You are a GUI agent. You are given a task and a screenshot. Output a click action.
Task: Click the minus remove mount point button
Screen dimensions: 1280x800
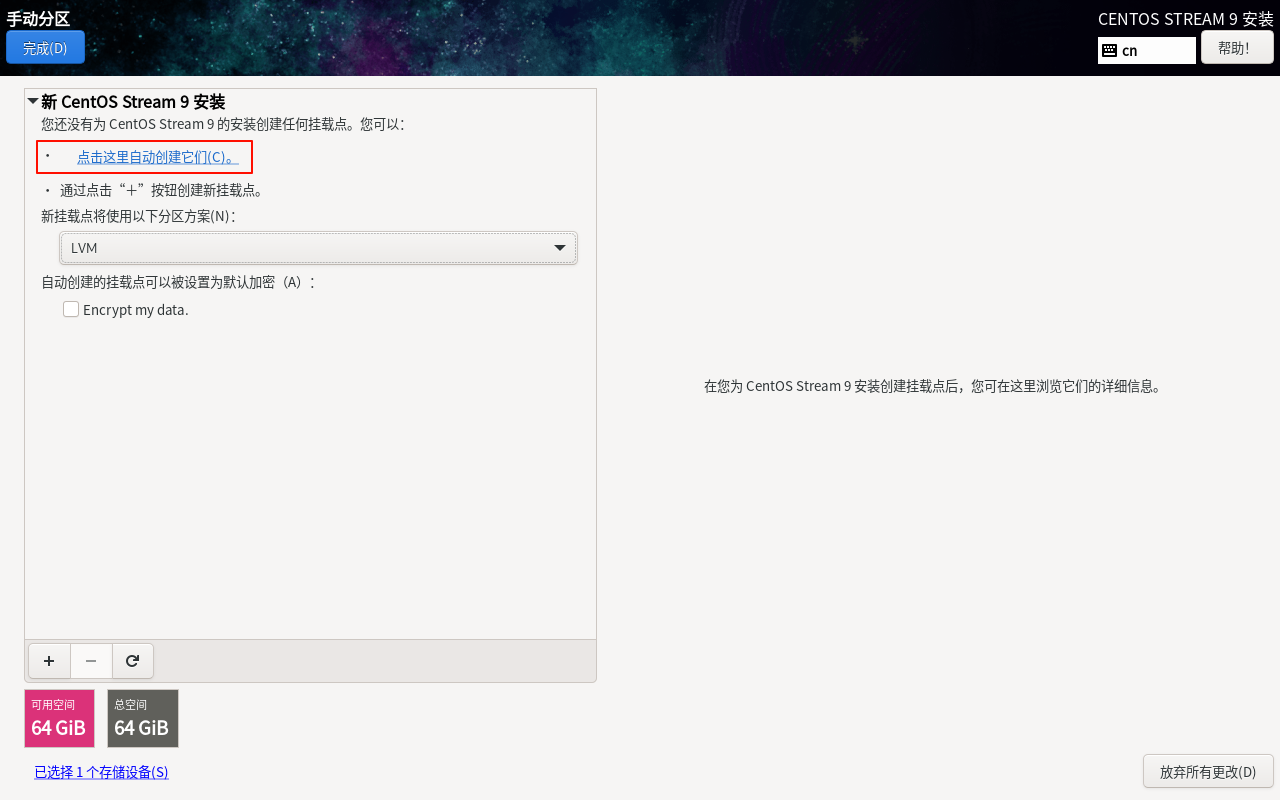click(91, 661)
